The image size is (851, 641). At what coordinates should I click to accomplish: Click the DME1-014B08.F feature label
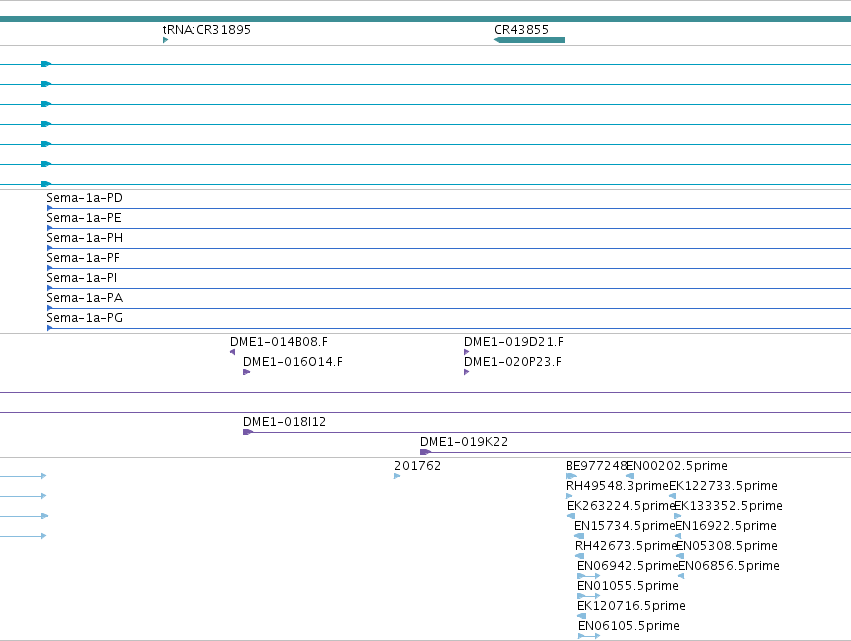278,342
